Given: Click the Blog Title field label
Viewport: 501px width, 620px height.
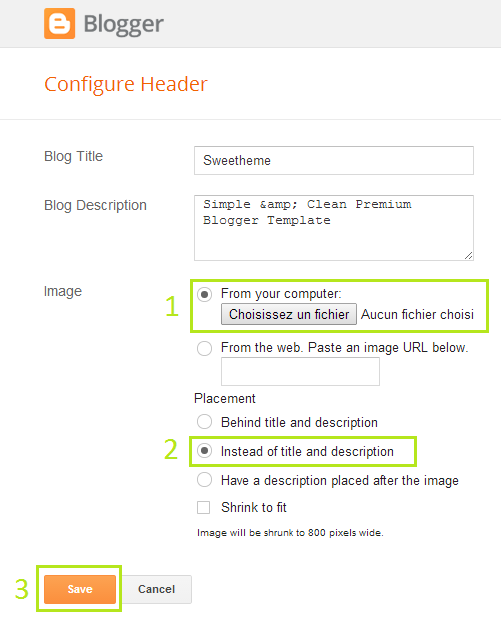Looking at the screenshot, I should pos(74,157).
